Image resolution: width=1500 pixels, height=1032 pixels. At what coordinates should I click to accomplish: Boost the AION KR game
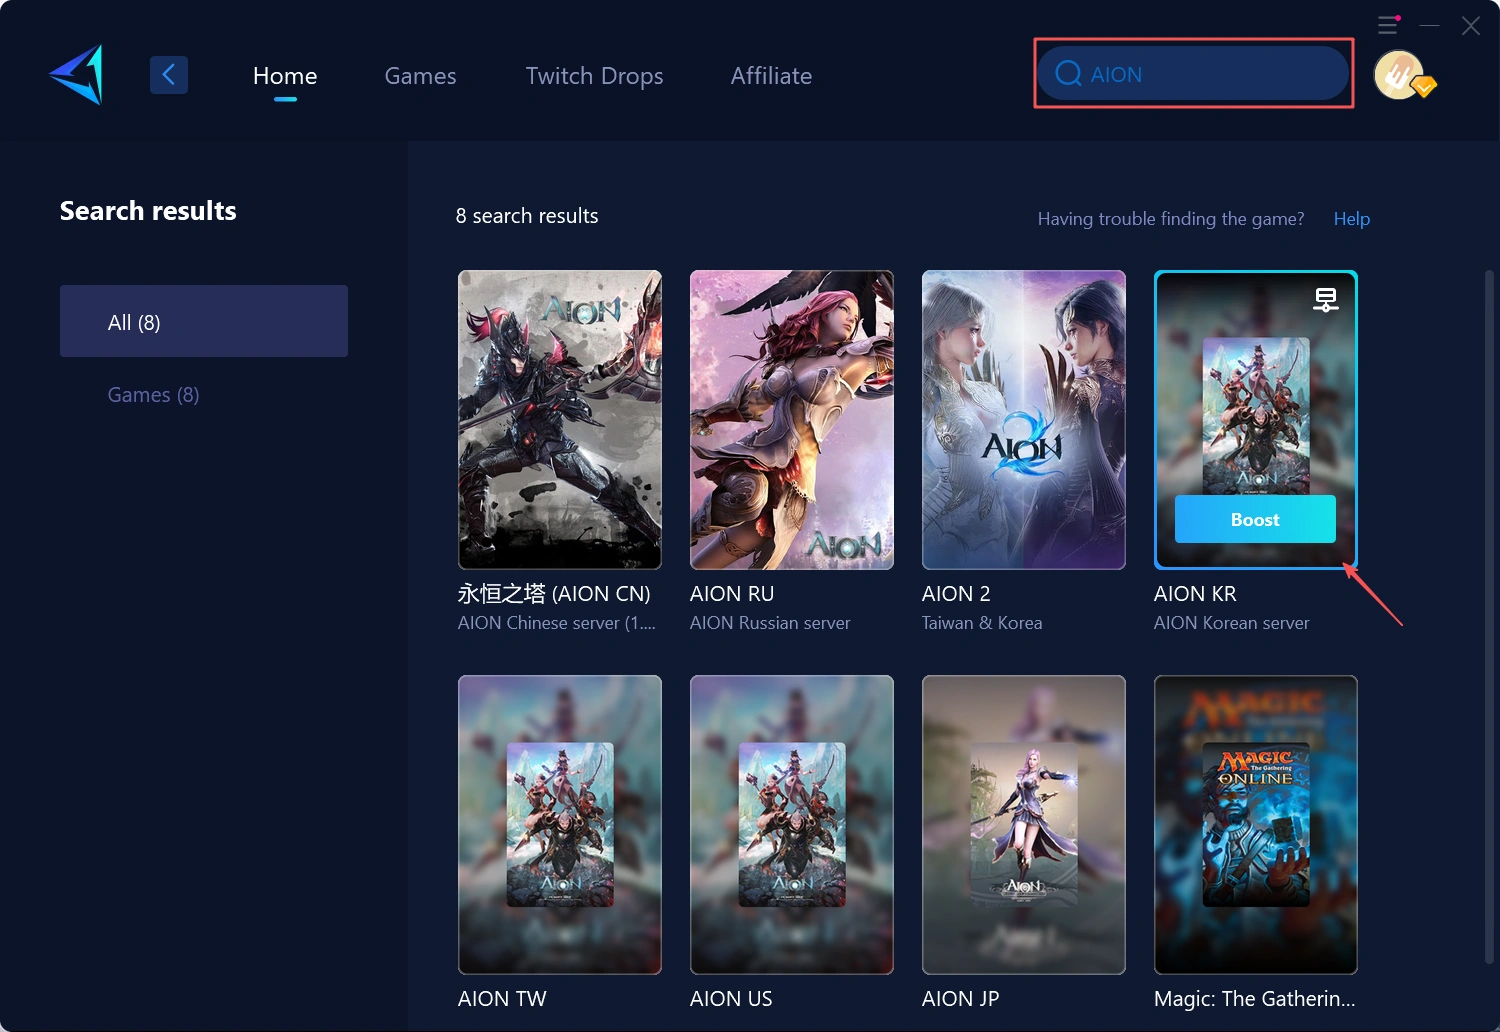click(x=1255, y=519)
